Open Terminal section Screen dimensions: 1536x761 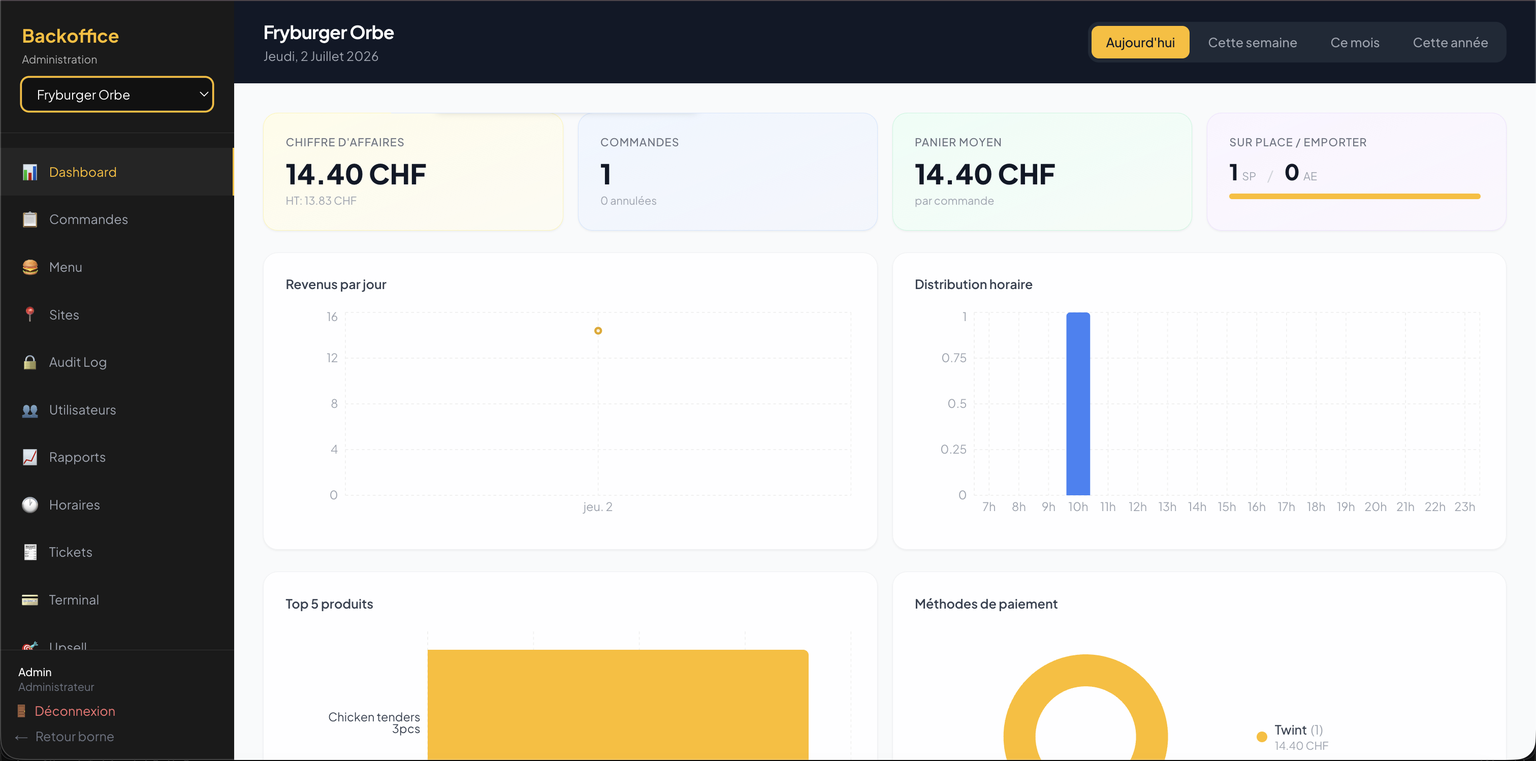(x=117, y=600)
